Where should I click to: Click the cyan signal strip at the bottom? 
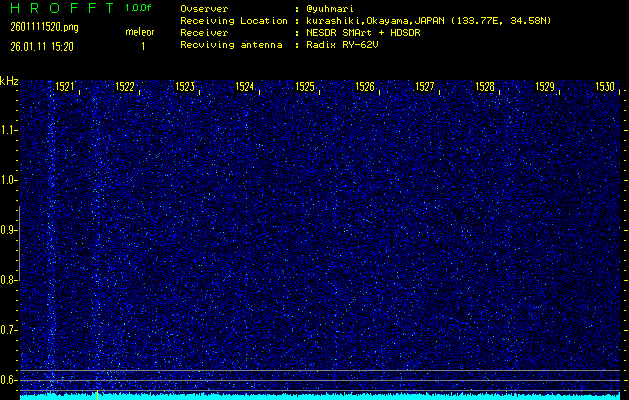click(x=320, y=395)
